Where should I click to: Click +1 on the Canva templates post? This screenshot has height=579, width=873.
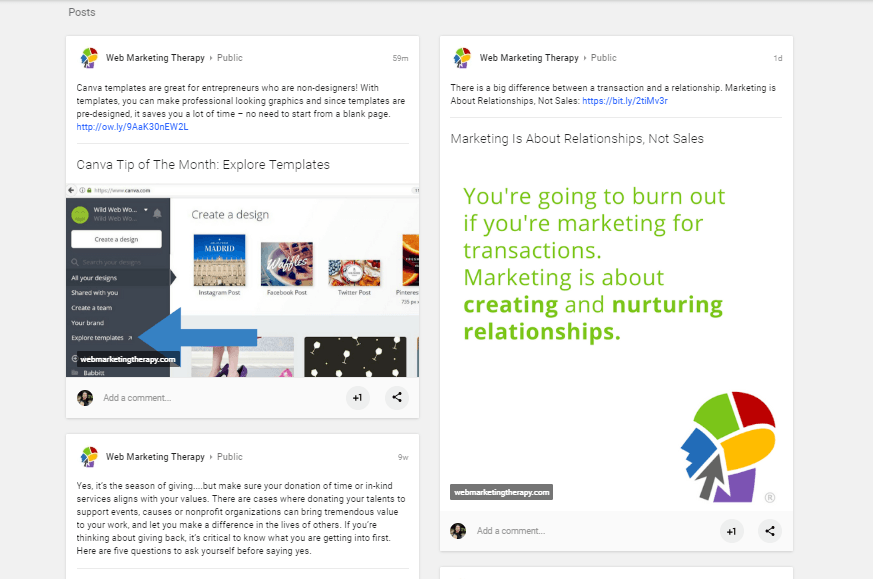[357, 398]
